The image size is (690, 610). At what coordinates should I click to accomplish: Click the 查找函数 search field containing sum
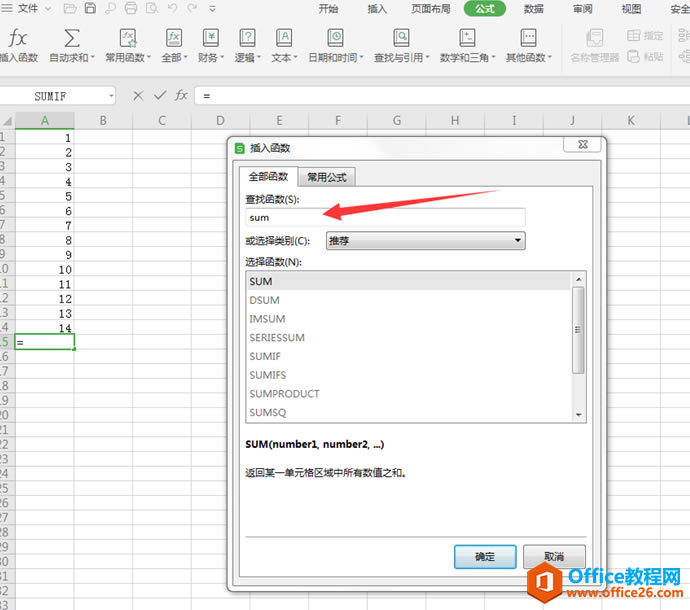385,217
